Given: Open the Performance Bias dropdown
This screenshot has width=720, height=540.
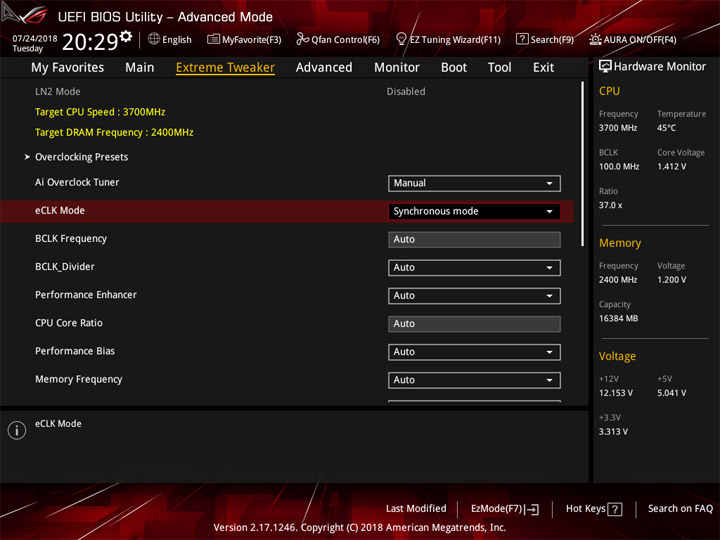Looking at the screenshot, I should pyautogui.click(x=474, y=352).
